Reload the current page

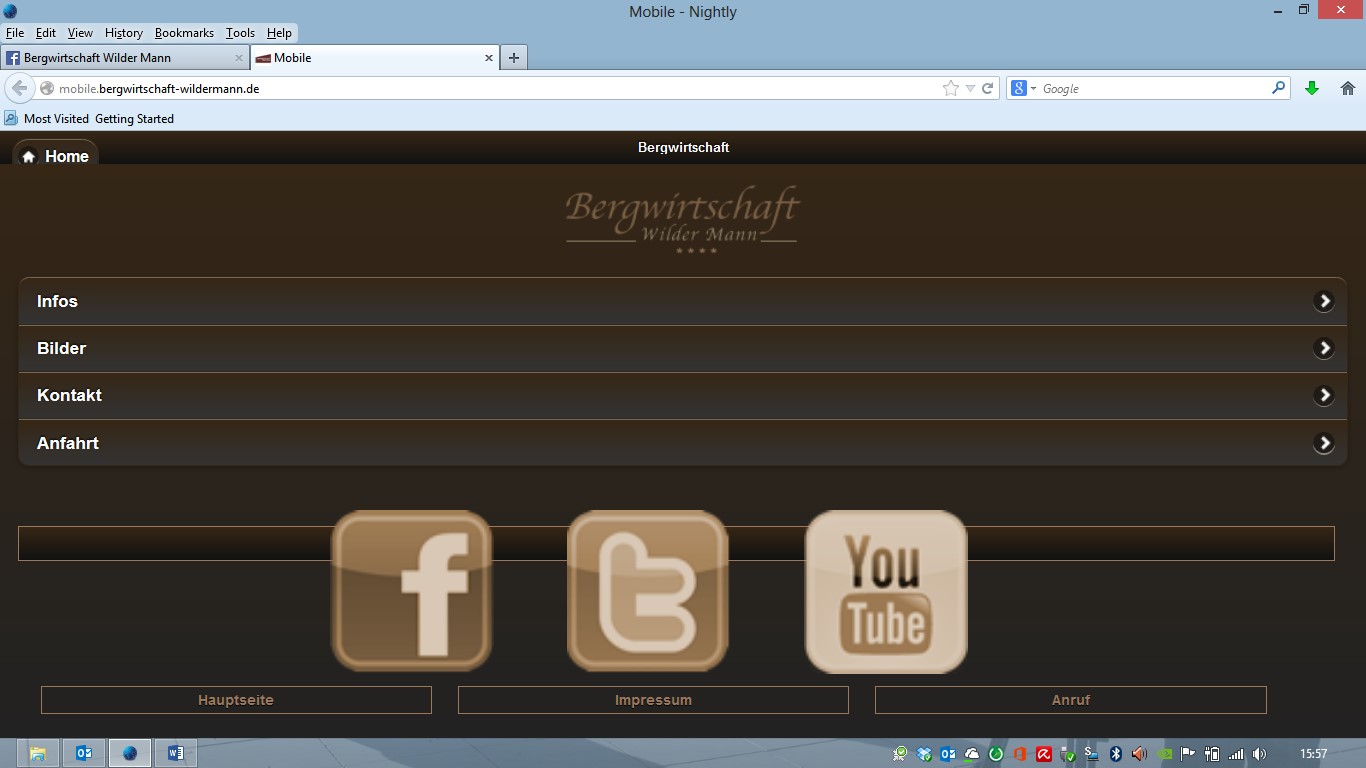point(987,88)
